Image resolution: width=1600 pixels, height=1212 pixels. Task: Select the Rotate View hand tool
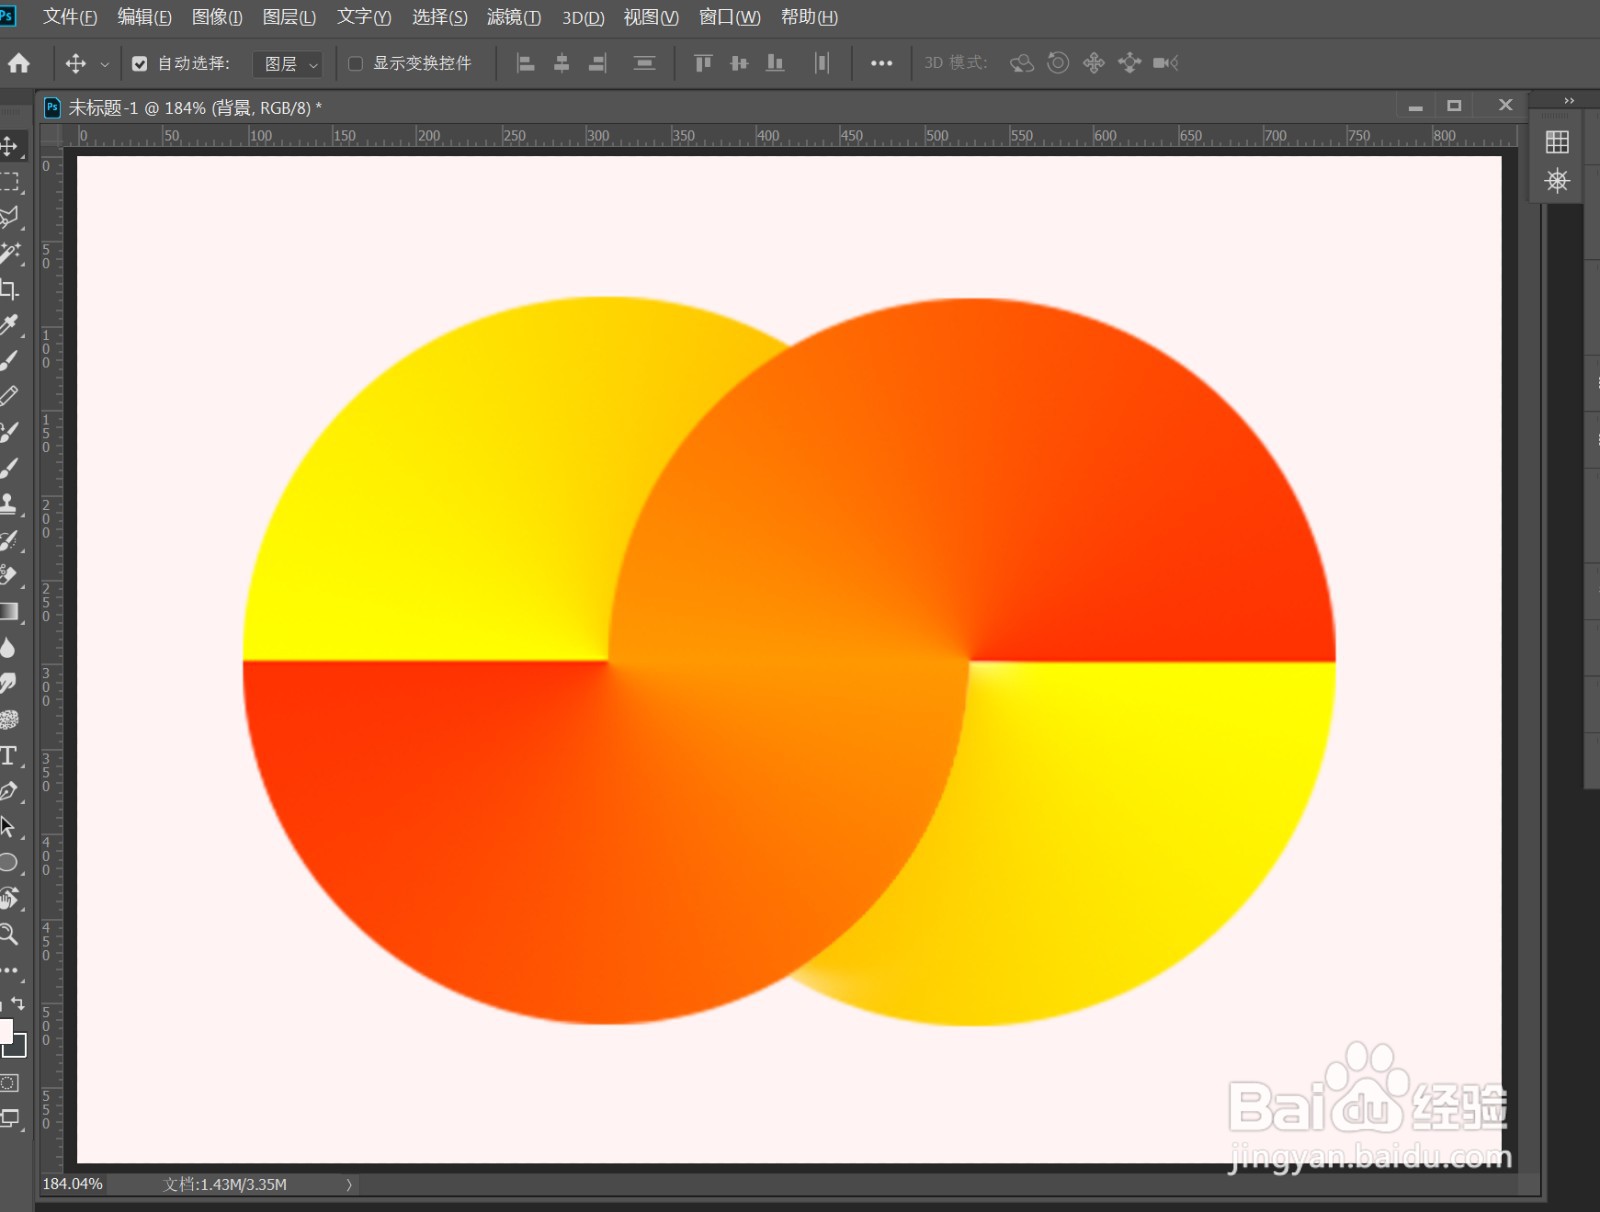pos(9,898)
